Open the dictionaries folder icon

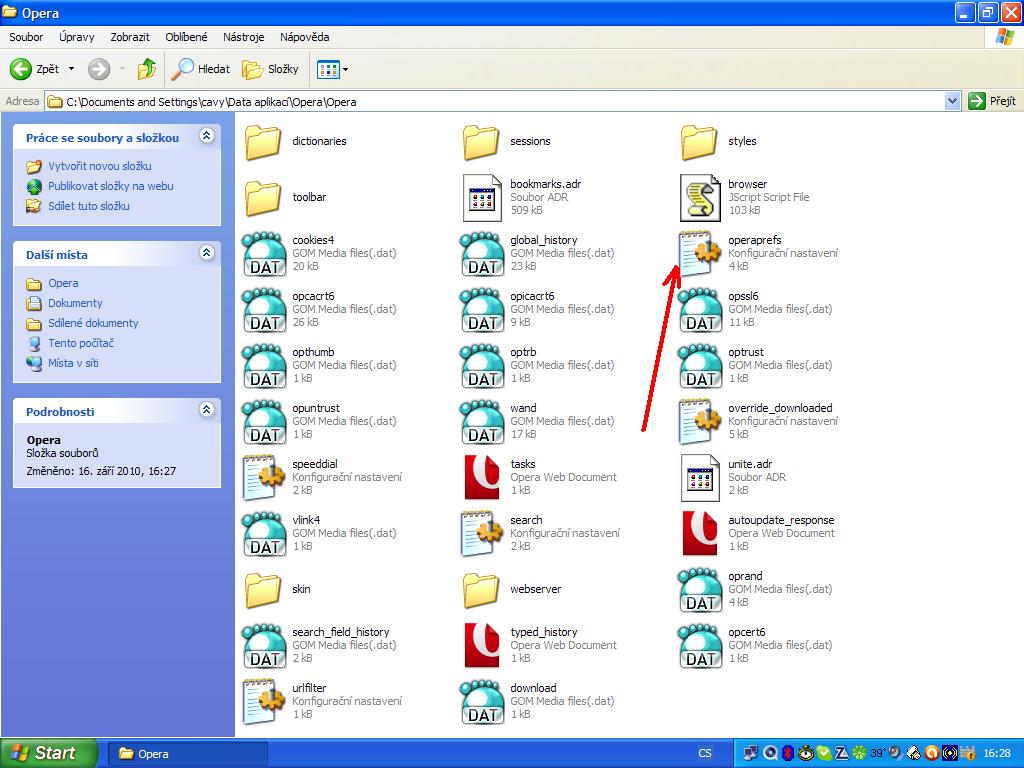[264, 142]
